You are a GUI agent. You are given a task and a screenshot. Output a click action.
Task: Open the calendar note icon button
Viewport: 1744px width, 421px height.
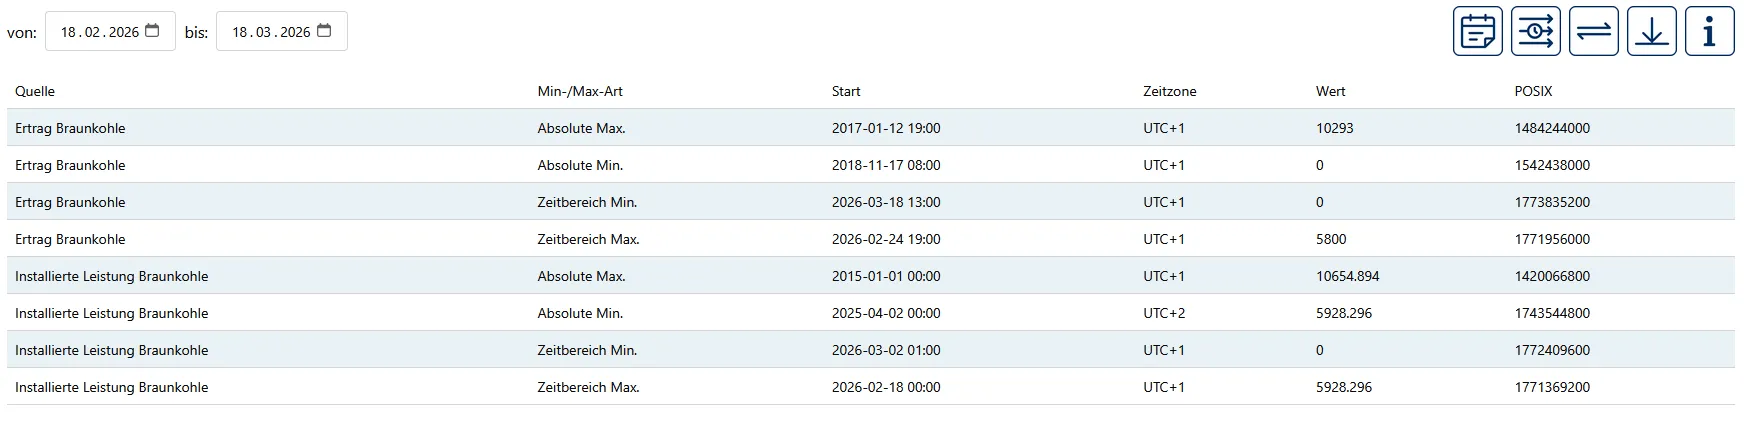pyautogui.click(x=1477, y=31)
